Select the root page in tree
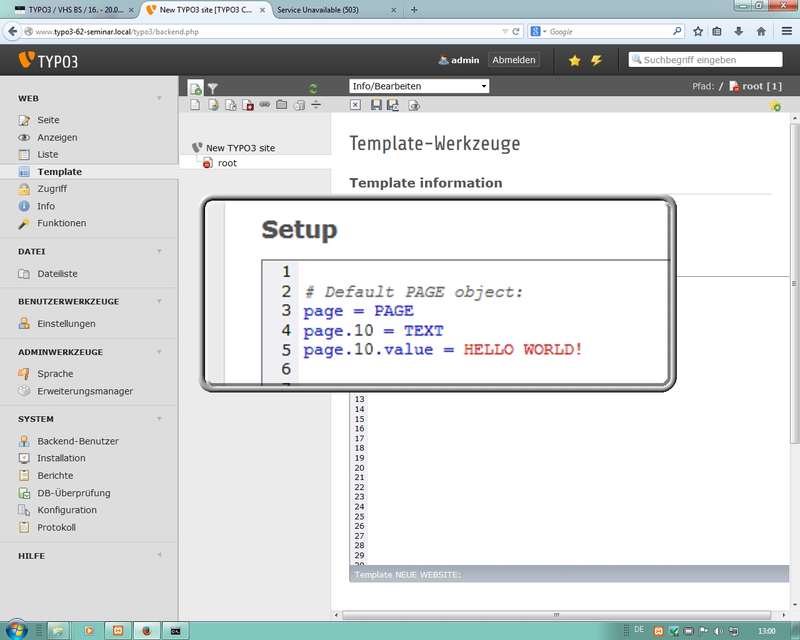The height and width of the screenshot is (640, 800). (x=227, y=163)
